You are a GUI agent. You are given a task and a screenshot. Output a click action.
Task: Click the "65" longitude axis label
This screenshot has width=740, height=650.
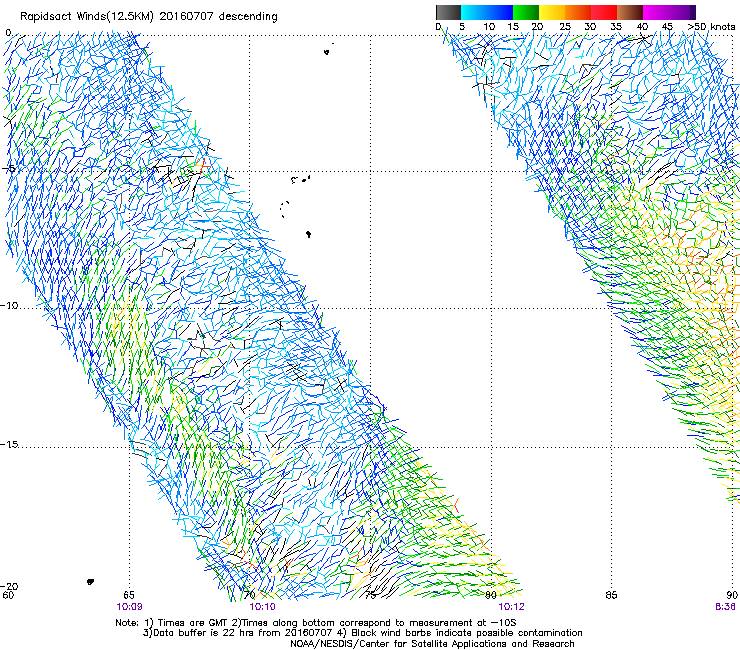point(129,595)
